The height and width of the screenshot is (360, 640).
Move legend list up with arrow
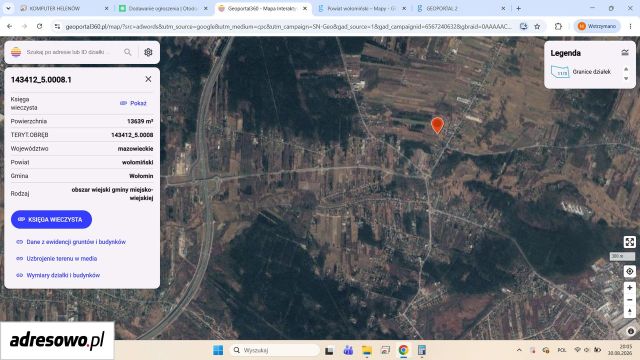(626, 69)
